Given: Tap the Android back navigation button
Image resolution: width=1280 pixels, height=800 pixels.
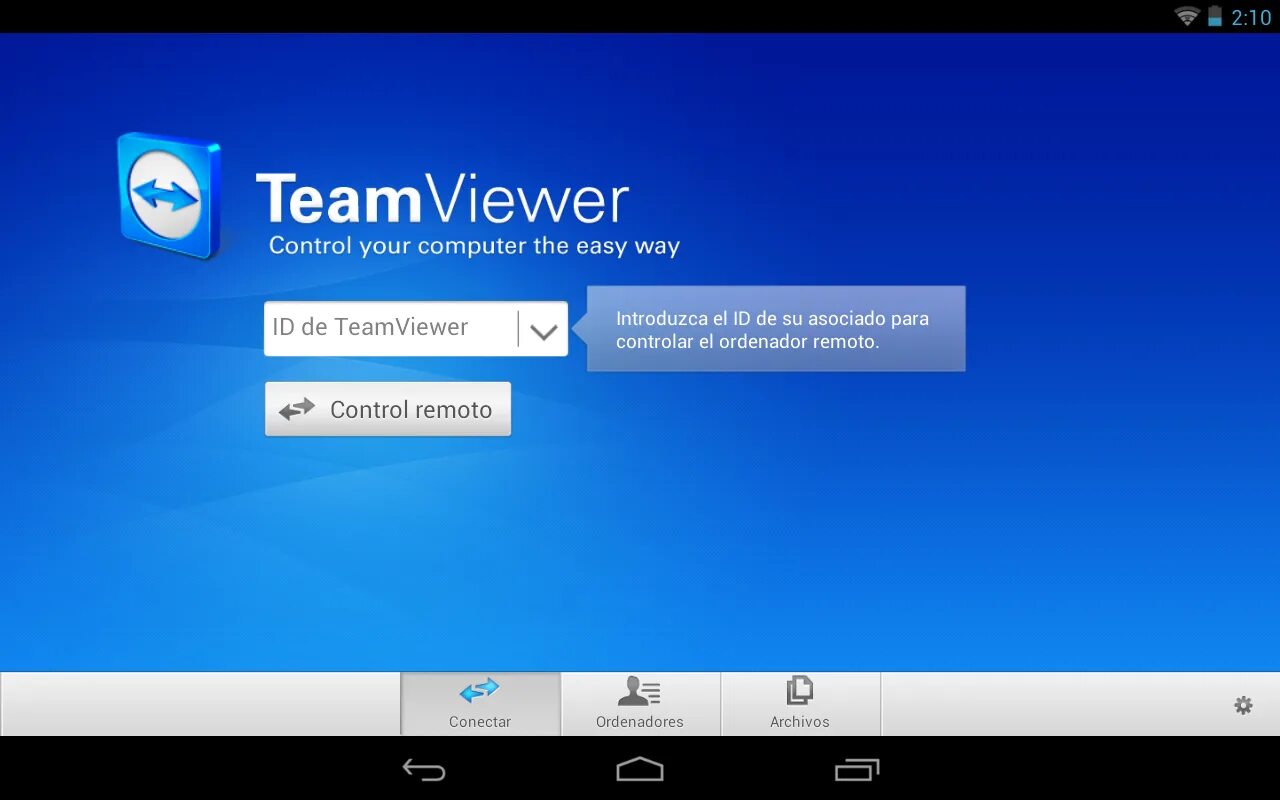Looking at the screenshot, I should coord(424,769).
